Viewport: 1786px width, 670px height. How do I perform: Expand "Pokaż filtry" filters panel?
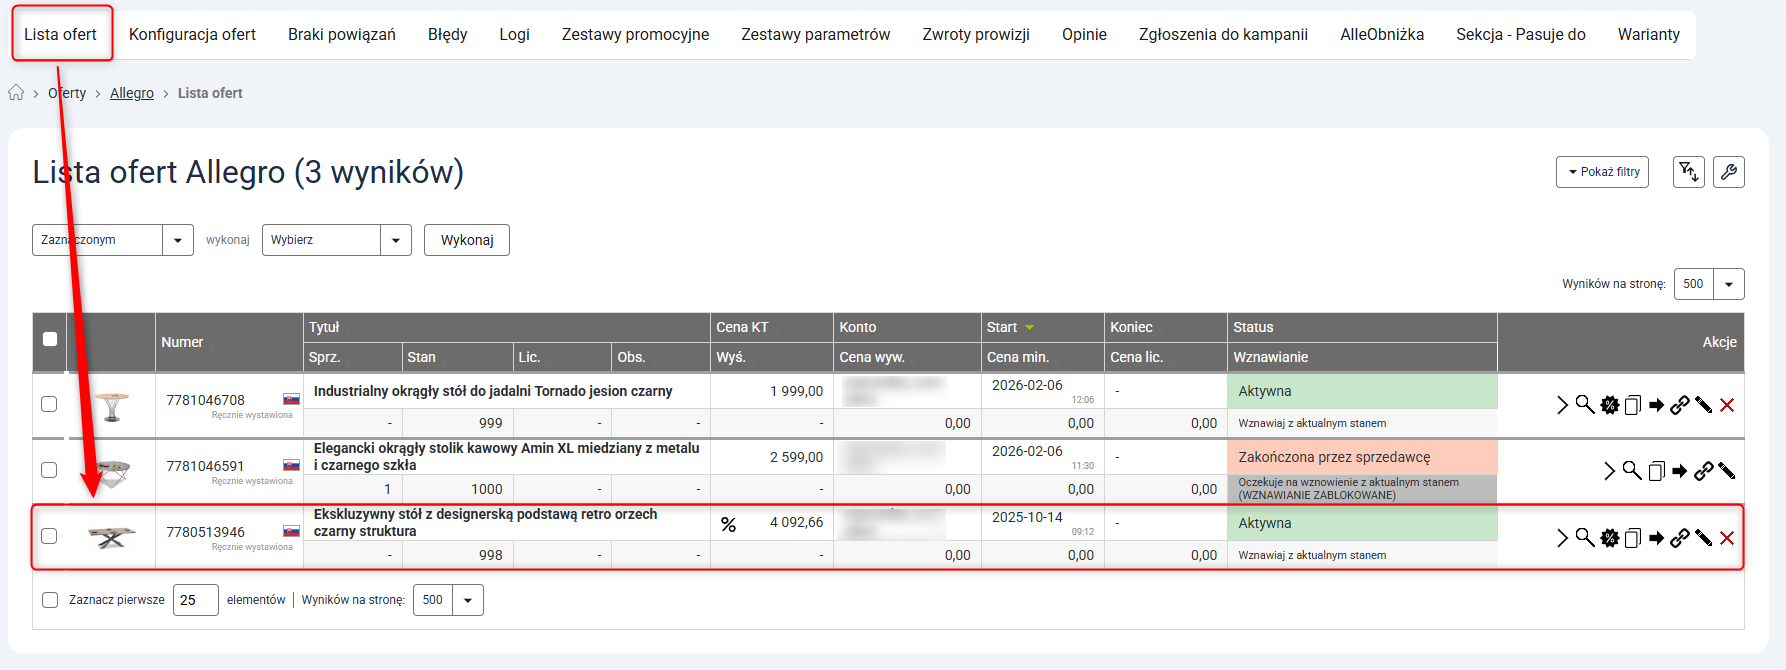(1602, 172)
